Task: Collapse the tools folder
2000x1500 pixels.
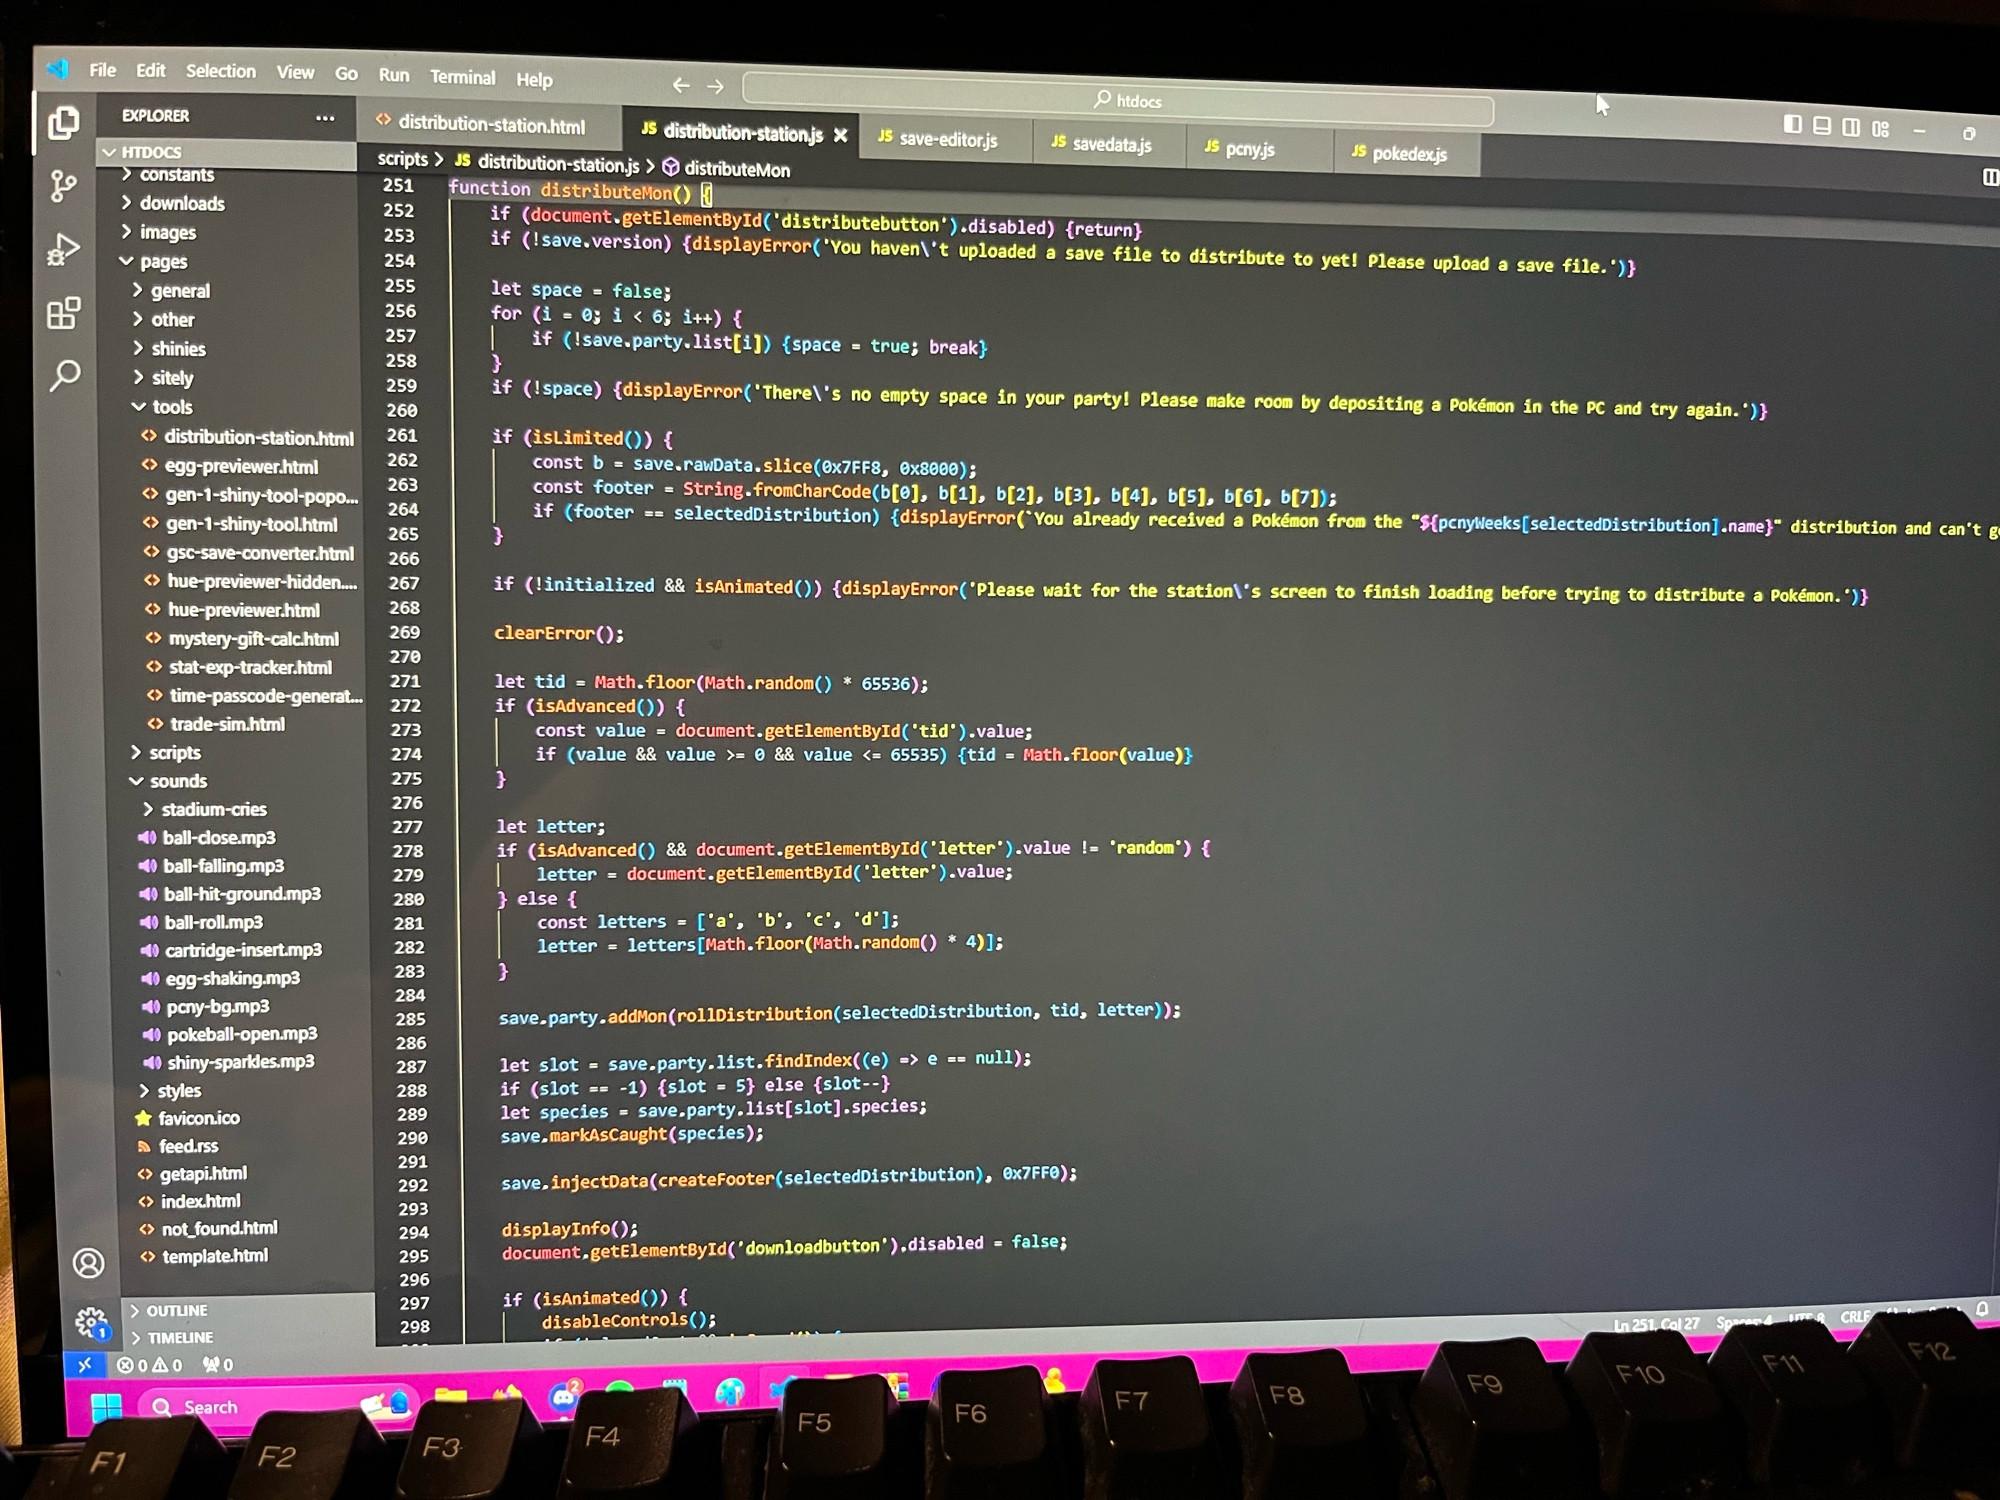Action: (162, 407)
